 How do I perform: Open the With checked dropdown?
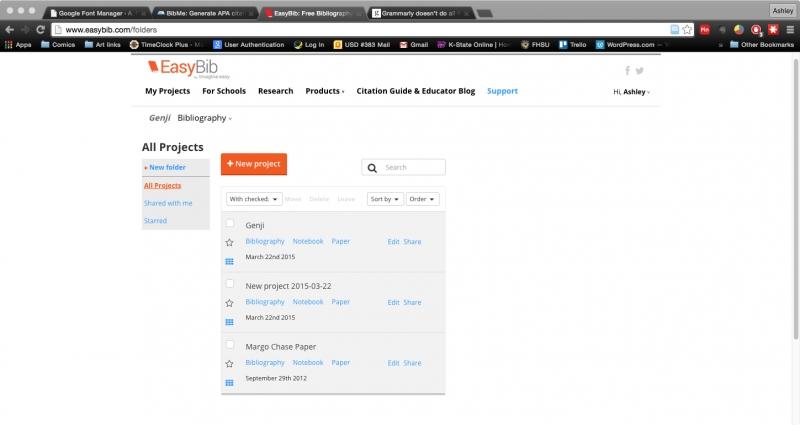coord(254,199)
